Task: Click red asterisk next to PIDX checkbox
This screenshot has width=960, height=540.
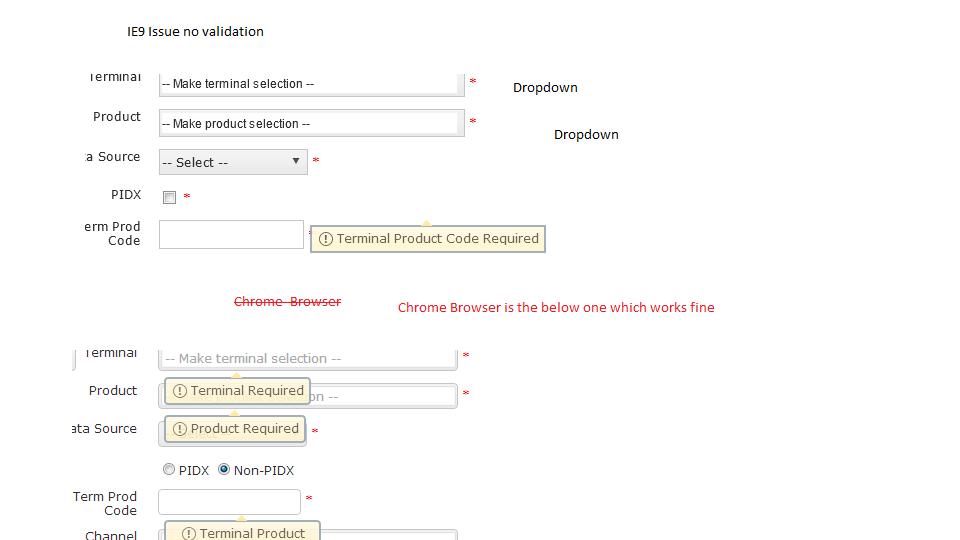Action: coord(187,197)
